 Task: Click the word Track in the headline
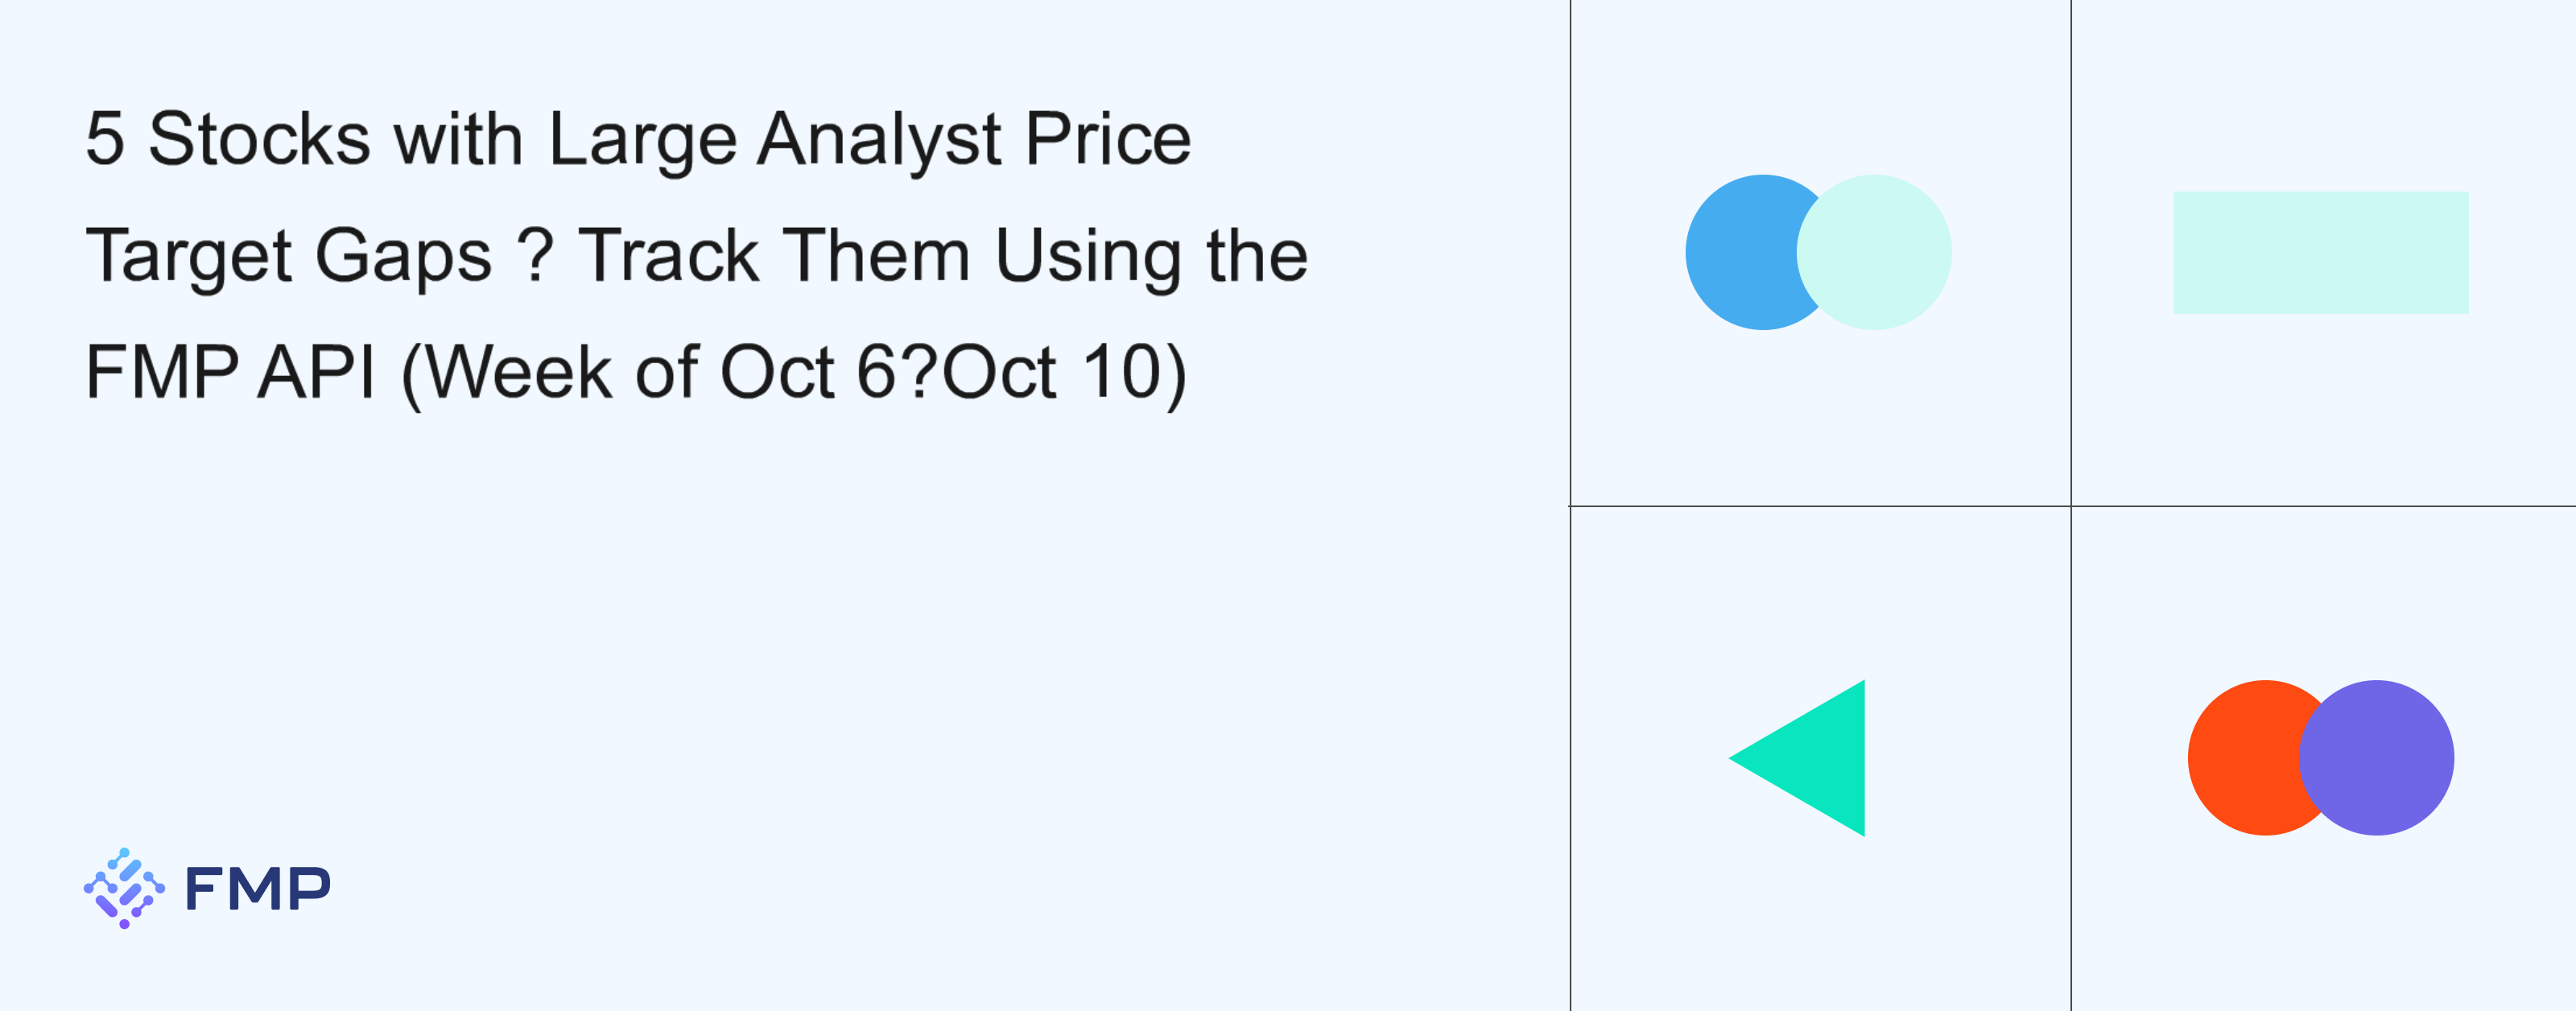(669, 255)
